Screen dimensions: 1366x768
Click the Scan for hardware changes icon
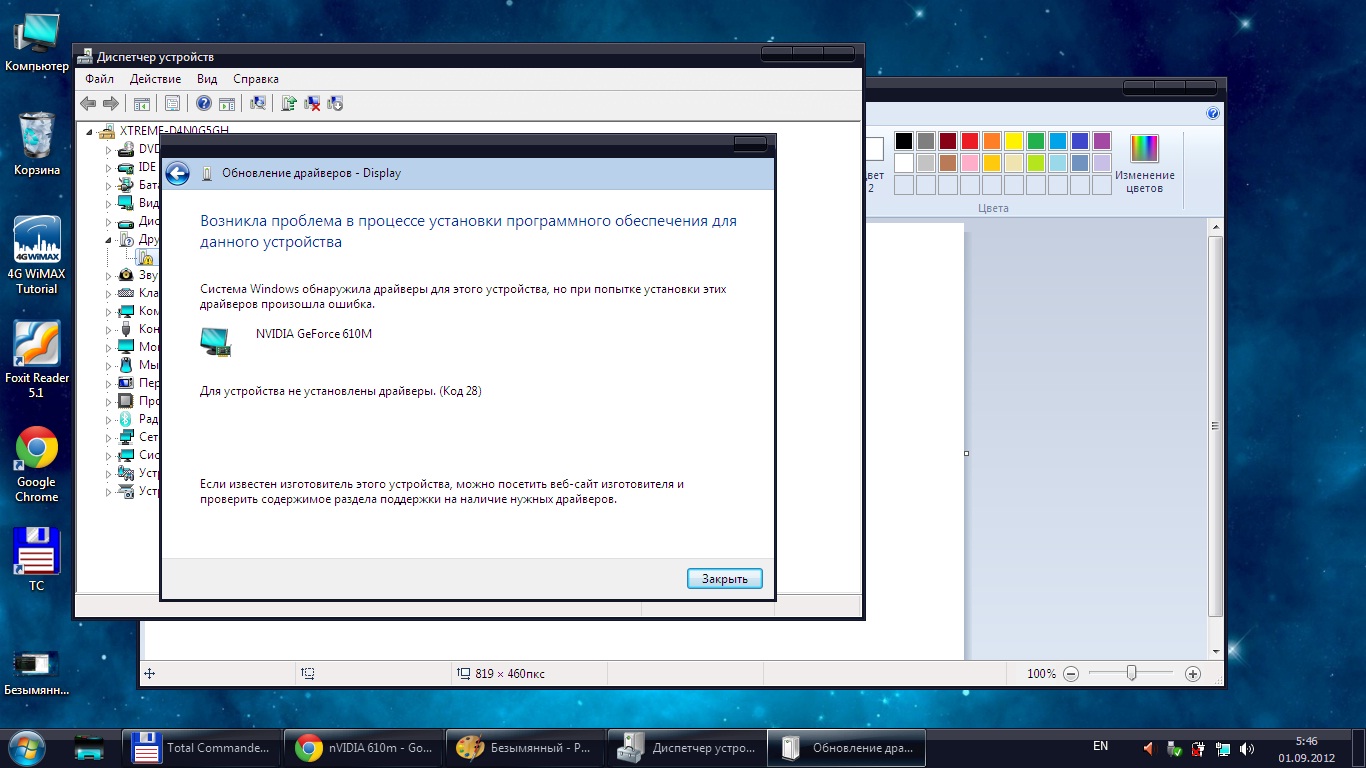[258, 103]
